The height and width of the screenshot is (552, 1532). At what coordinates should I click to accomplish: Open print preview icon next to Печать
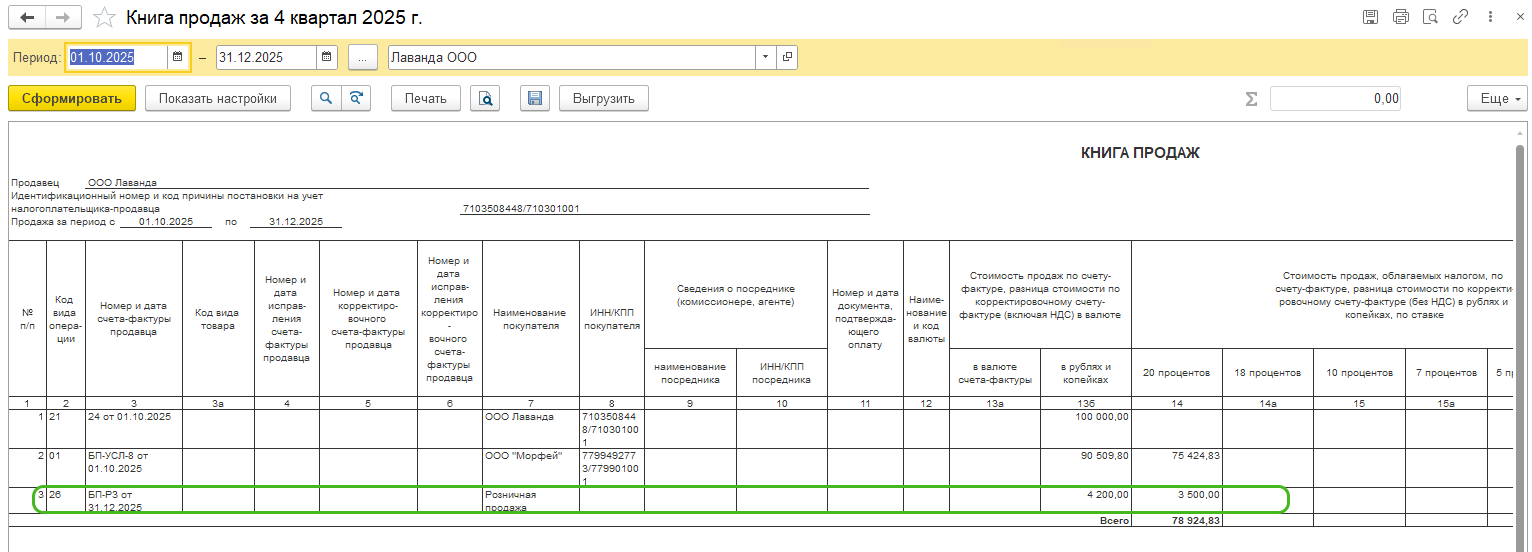click(485, 98)
